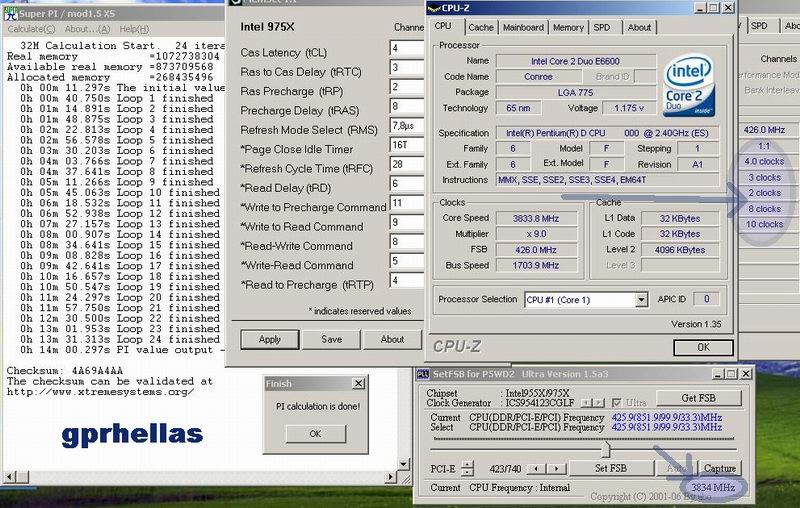Click Super PI horizontal scrollbar right arrow
The height and width of the screenshot is (508, 800).
point(390,477)
